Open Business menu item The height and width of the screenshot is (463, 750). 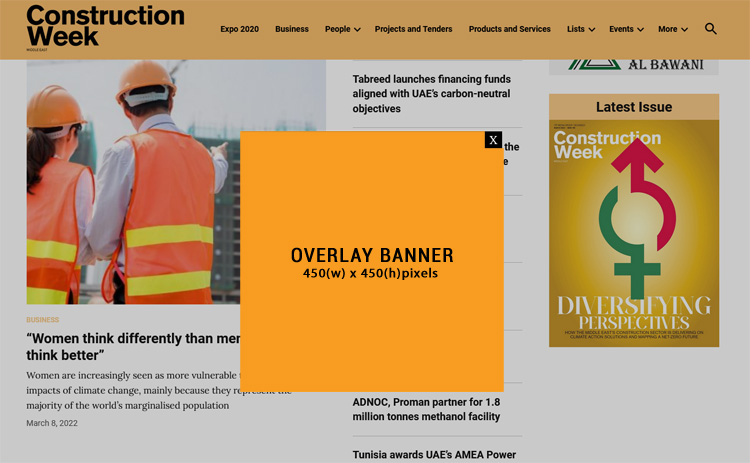(292, 29)
